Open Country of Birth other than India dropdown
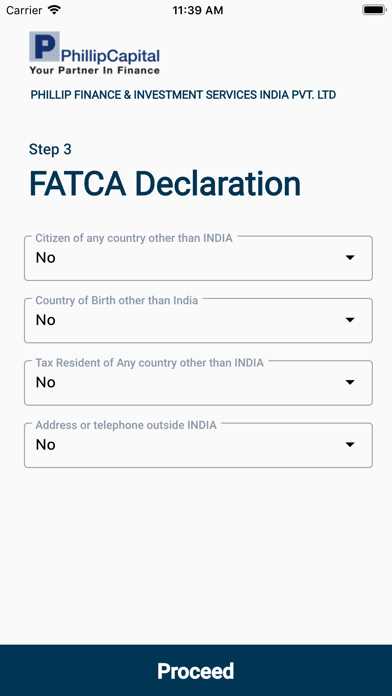The height and width of the screenshot is (696, 392). [198, 320]
